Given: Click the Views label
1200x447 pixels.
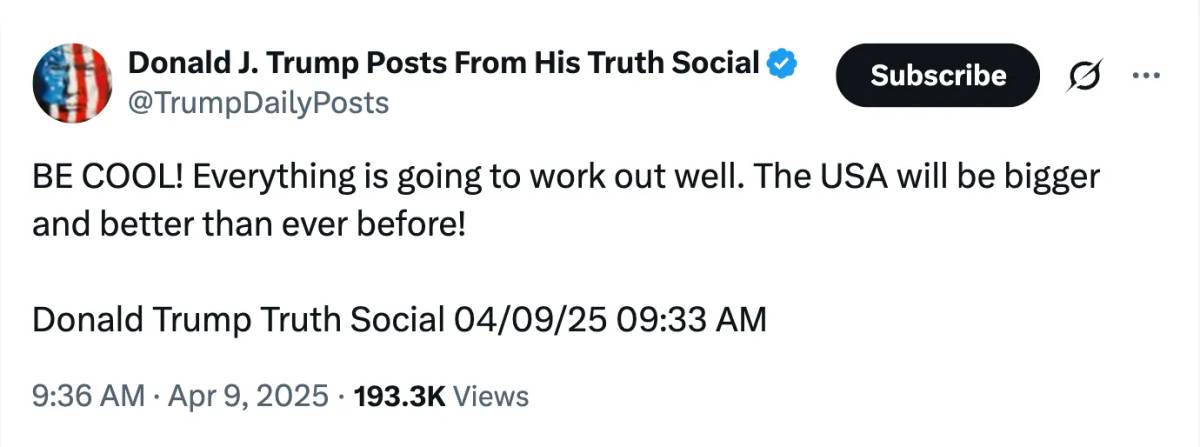Looking at the screenshot, I should tap(490, 396).
